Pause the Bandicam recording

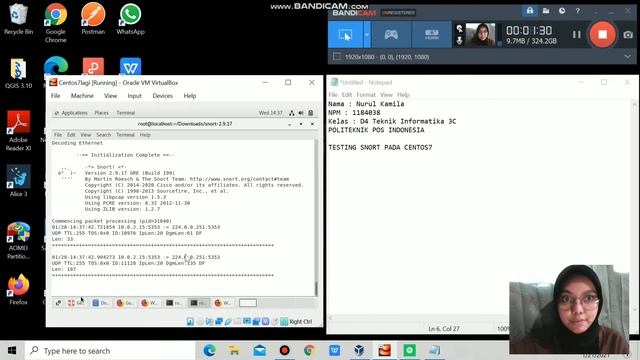[576, 35]
